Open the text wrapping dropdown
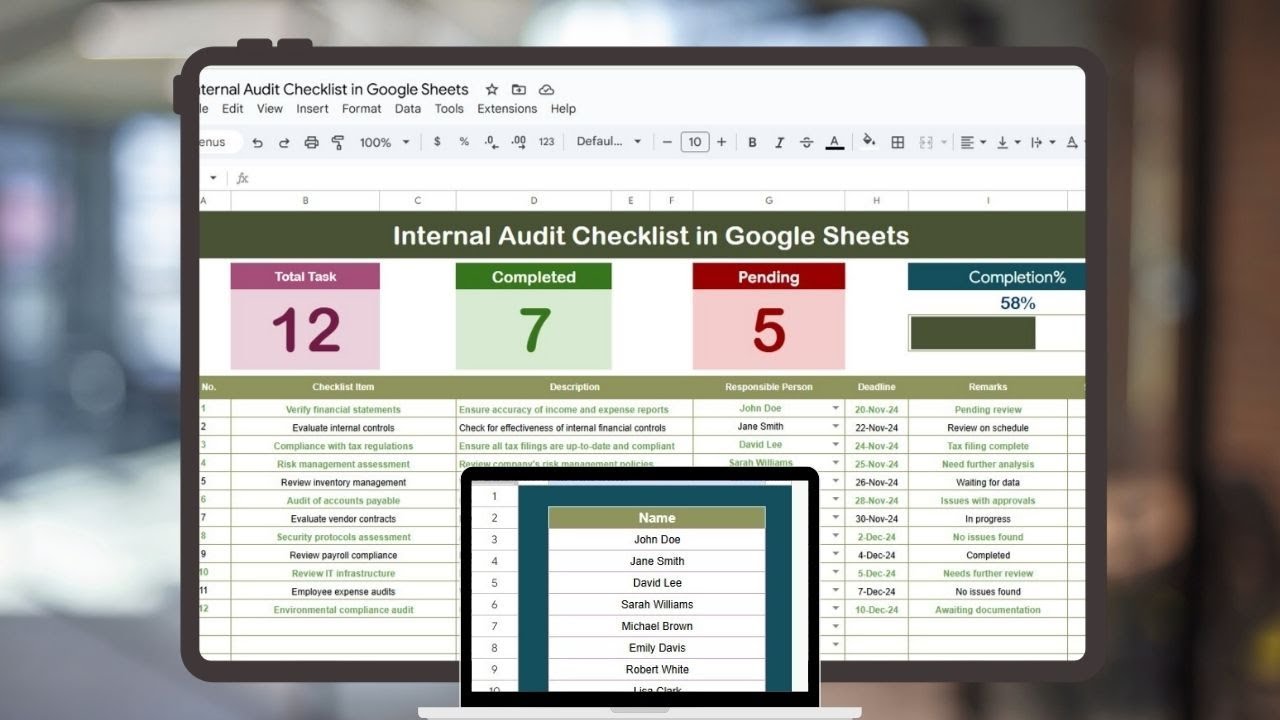The height and width of the screenshot is (720, 1280). coord(1042,142)
